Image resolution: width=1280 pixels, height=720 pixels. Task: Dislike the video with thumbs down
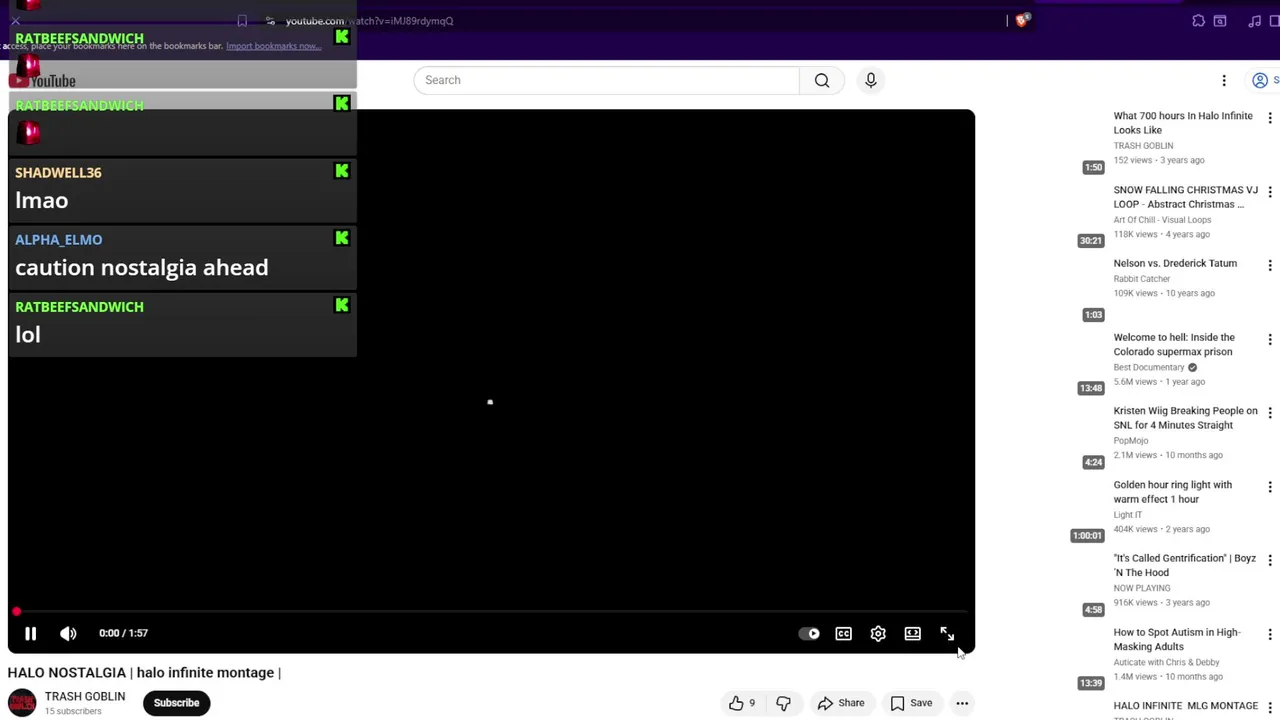click(783, 703)
